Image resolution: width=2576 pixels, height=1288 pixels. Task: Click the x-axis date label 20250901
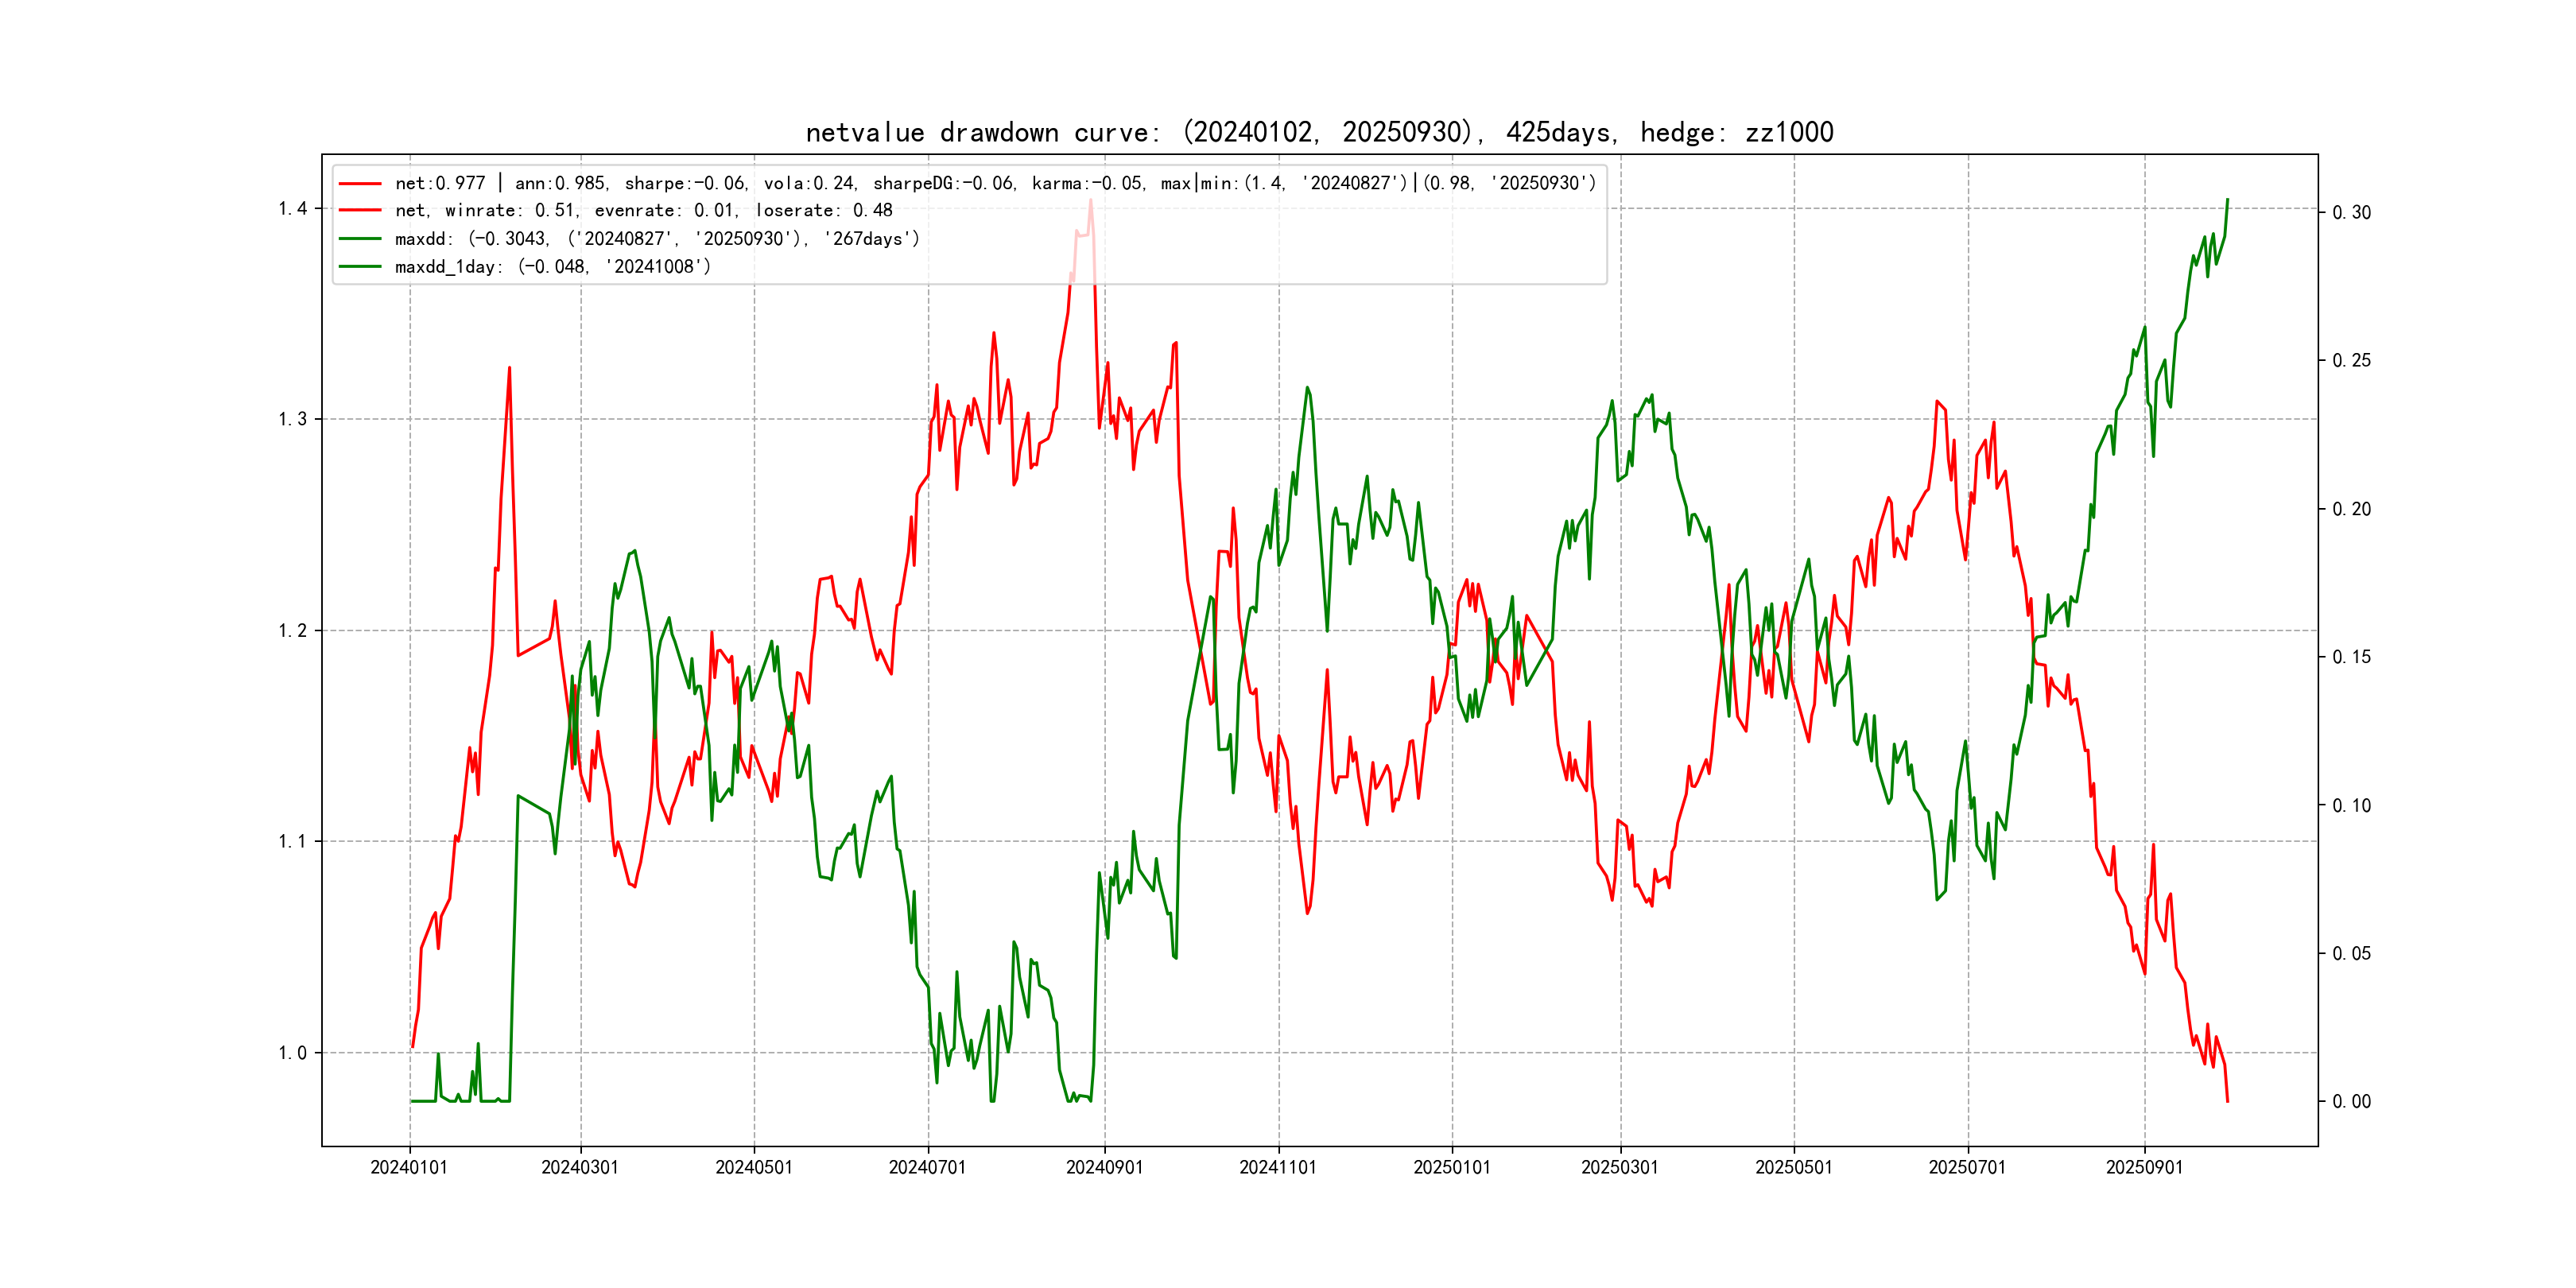click(2144, 1168)
